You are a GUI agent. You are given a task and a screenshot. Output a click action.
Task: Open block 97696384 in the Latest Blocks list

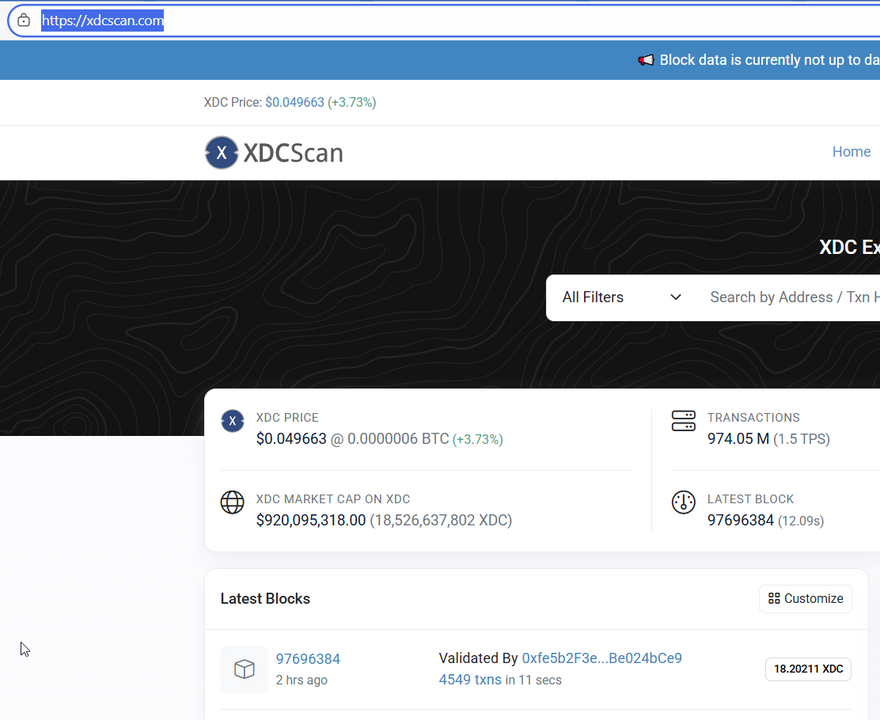click(x=308, y=659)
